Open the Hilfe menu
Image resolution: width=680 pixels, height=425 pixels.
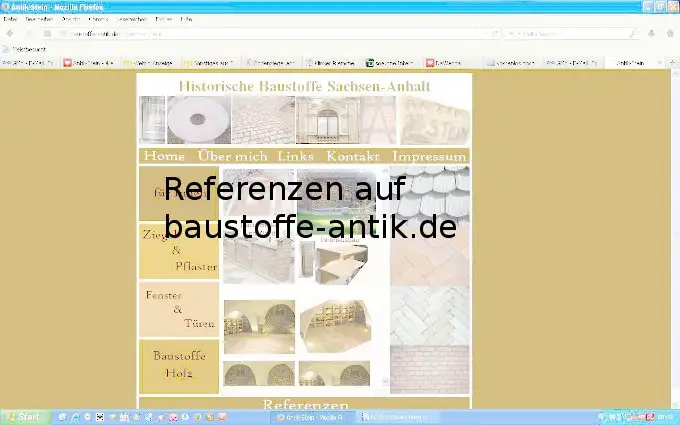point(186,19)
